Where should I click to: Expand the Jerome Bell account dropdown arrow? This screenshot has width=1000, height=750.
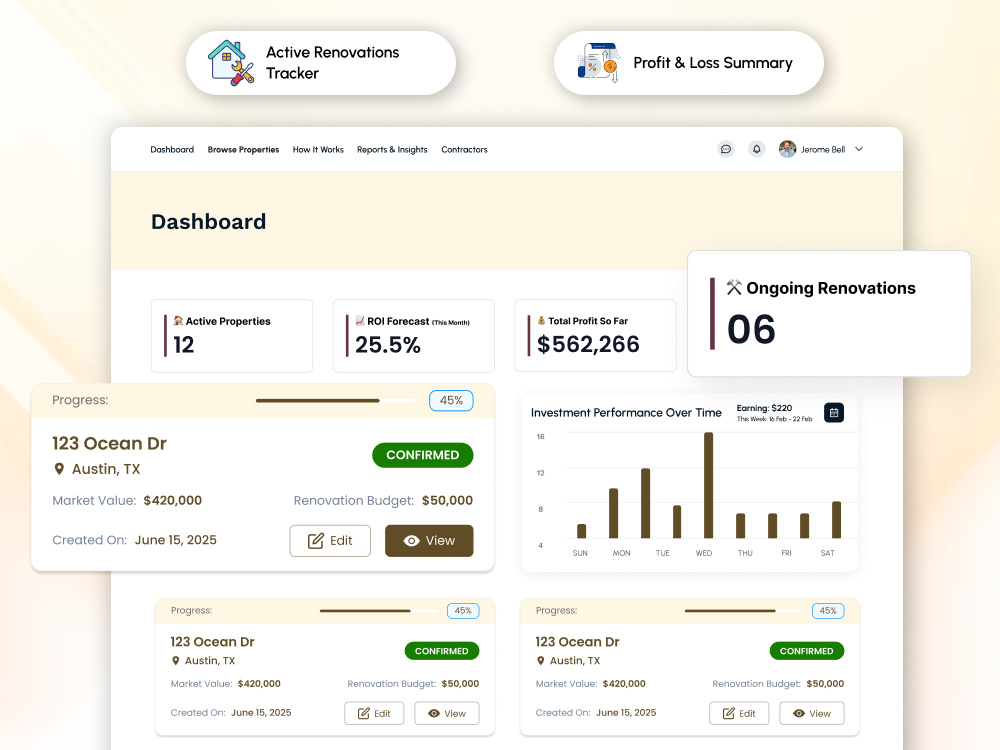[x=859, y=149]
